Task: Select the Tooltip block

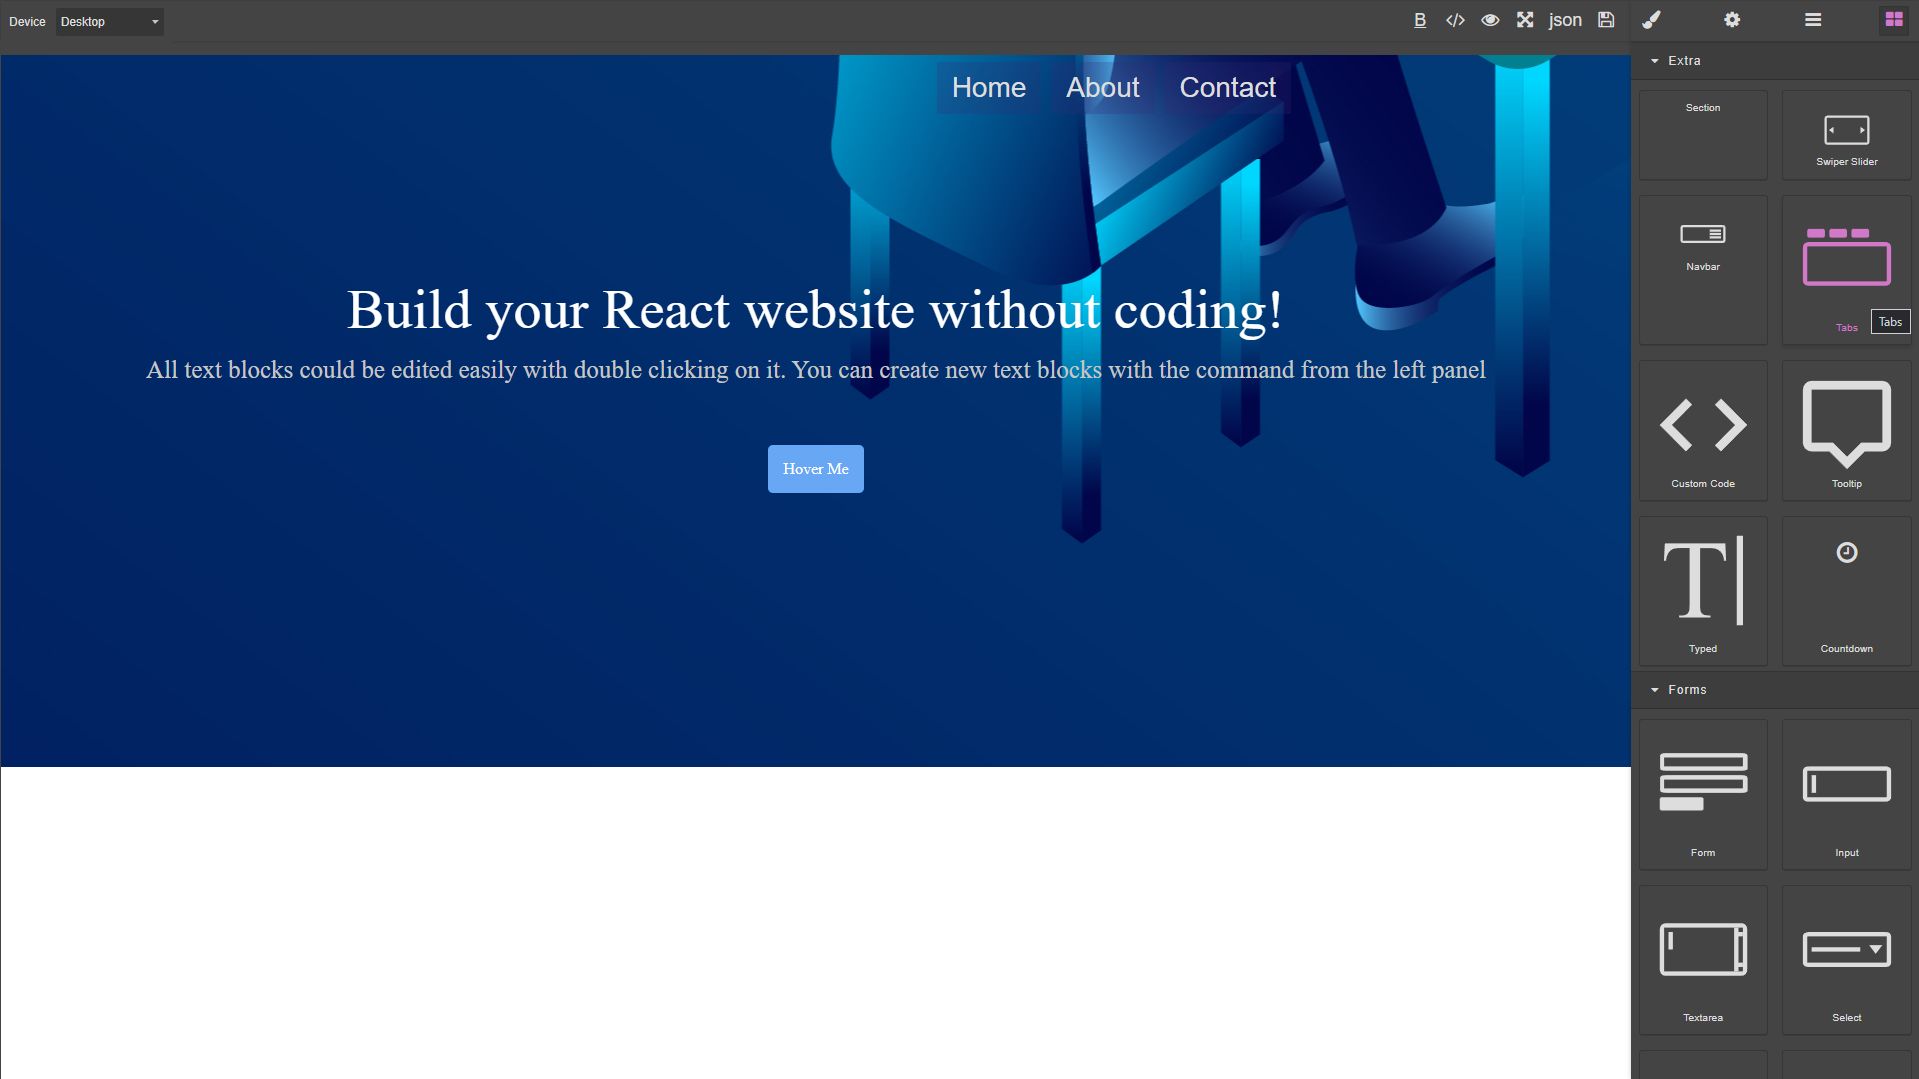Action: [x=1847, y=431]
